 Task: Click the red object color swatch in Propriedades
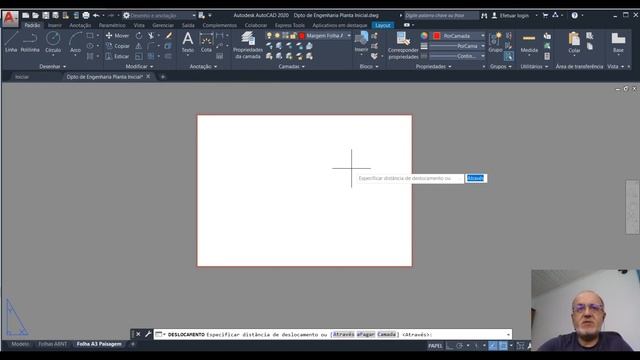pyautogui.click(x=437, y=36)
